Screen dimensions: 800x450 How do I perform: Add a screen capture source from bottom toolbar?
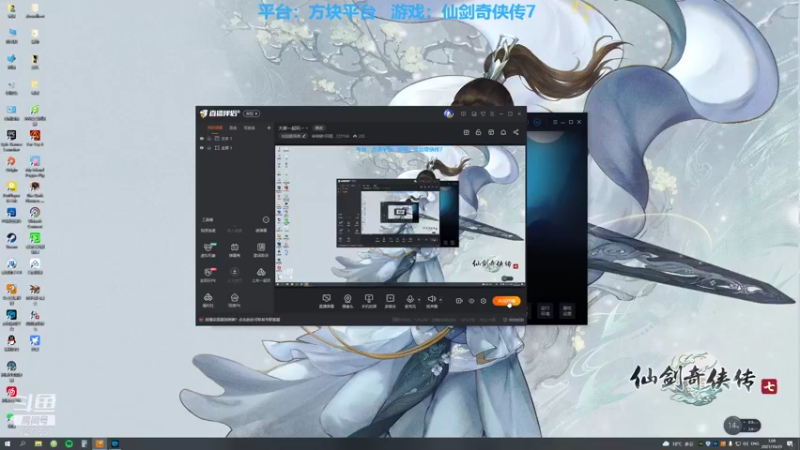pos(327,299)
